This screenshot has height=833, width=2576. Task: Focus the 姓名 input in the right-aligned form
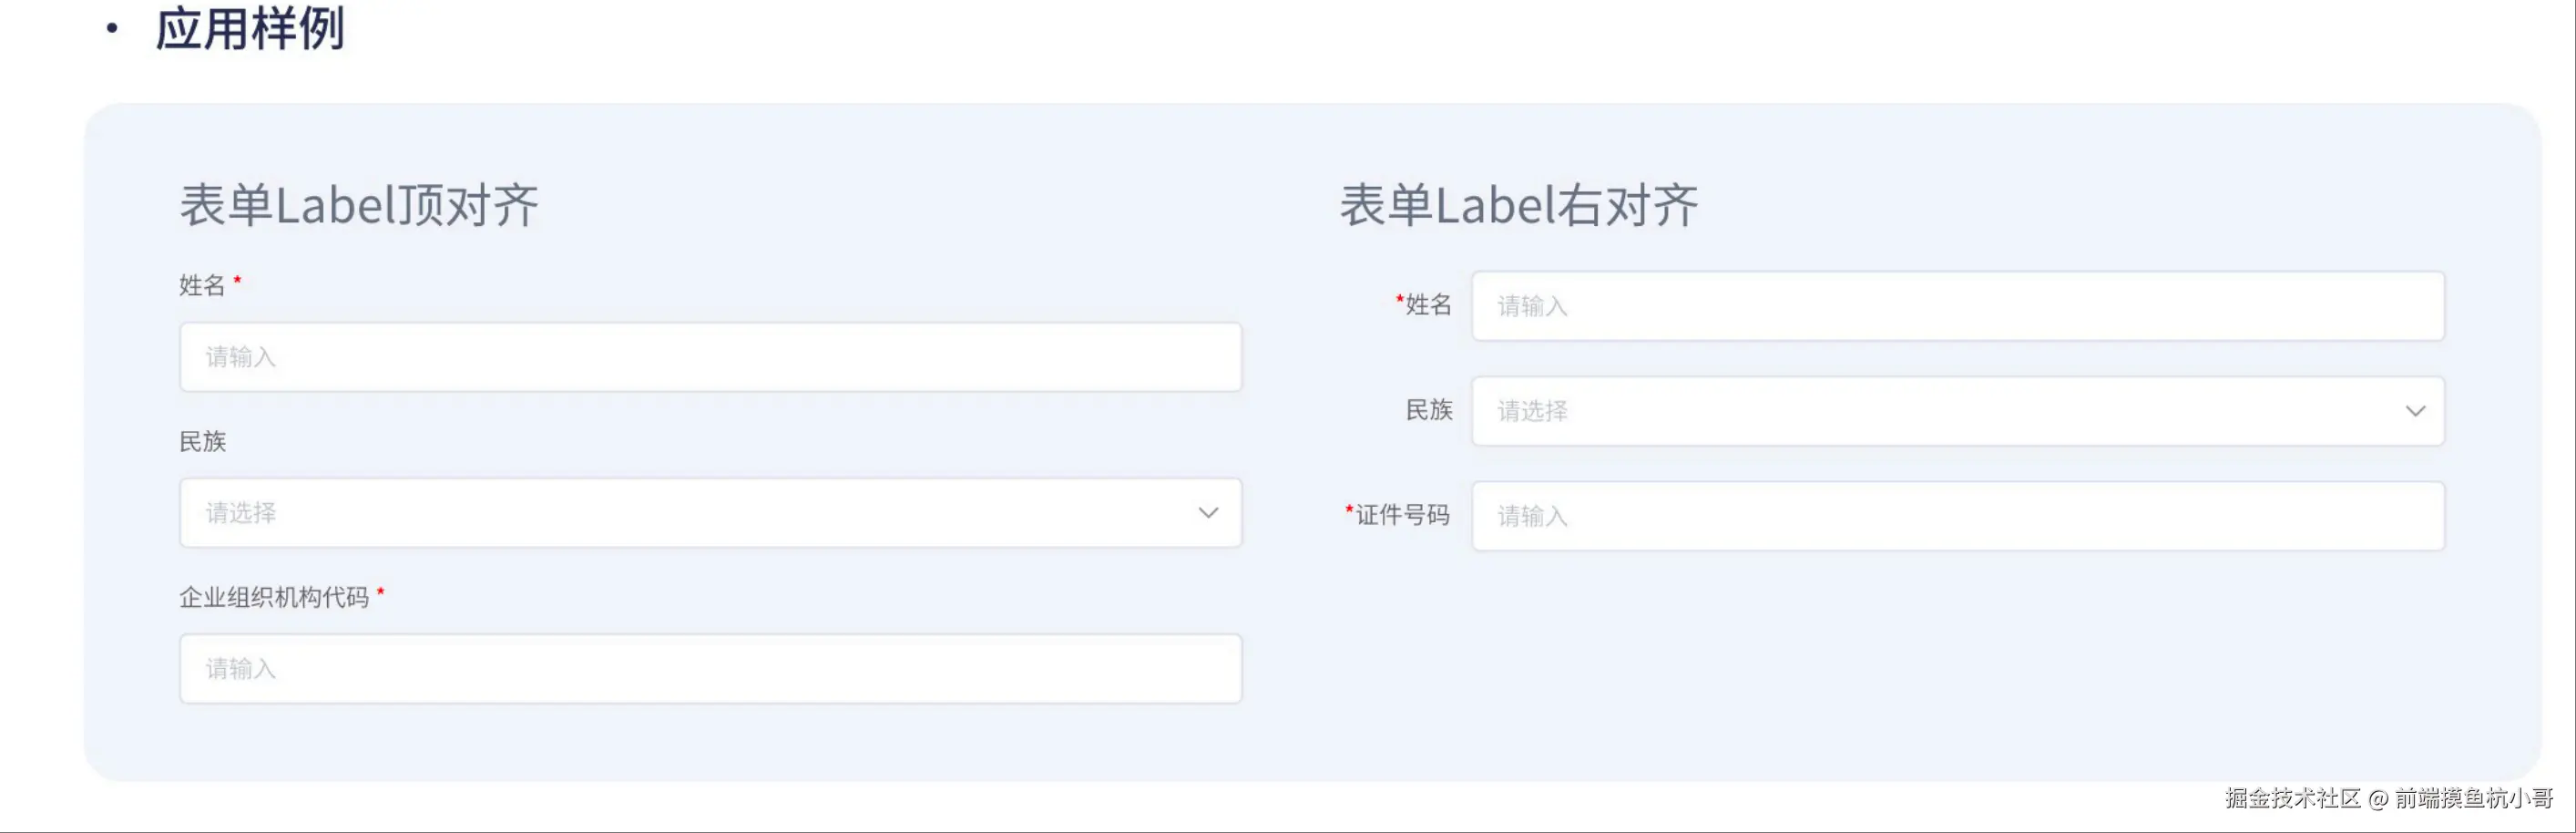tap(1957, 306)
